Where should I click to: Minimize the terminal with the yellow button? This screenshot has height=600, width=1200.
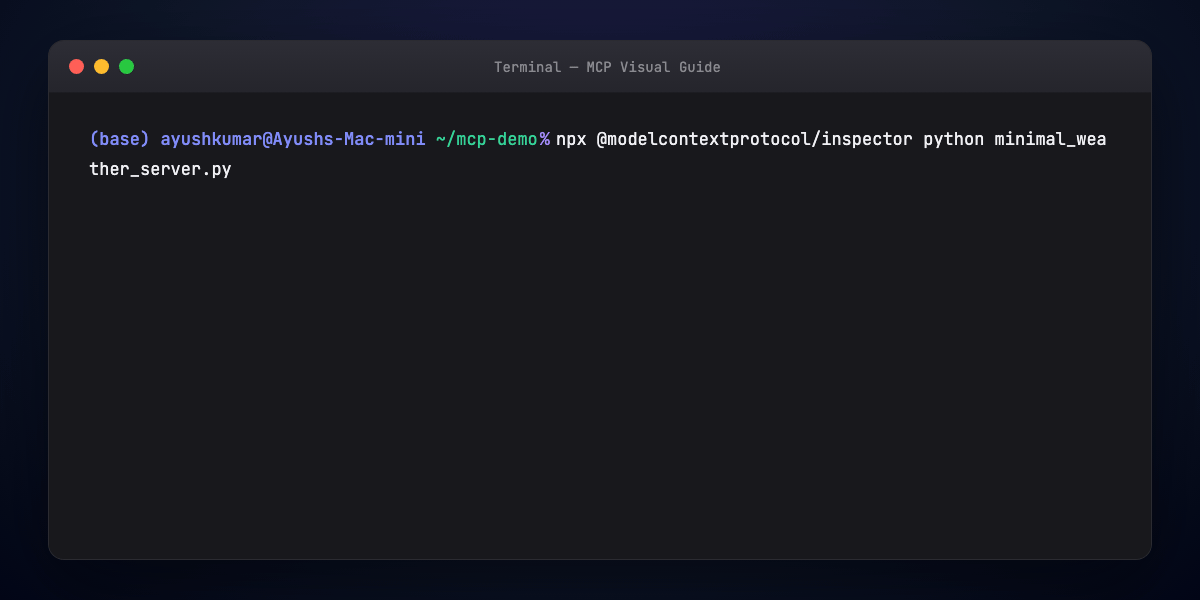[x=102, y=67]
